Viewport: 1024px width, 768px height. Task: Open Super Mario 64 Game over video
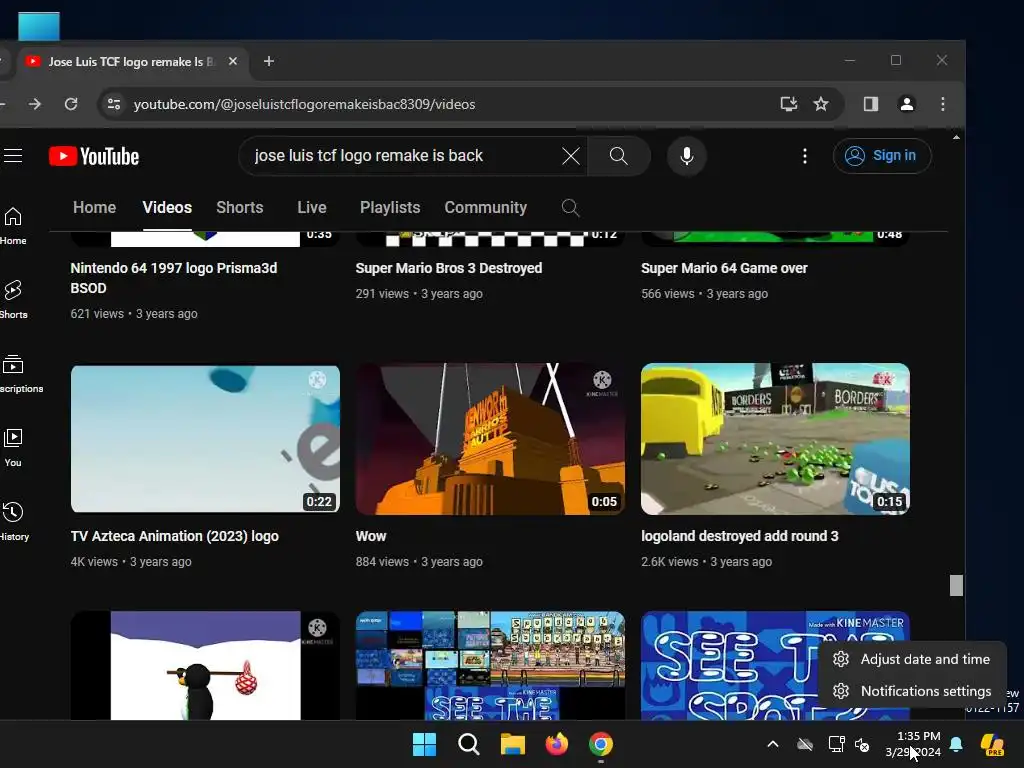point(724,268)
